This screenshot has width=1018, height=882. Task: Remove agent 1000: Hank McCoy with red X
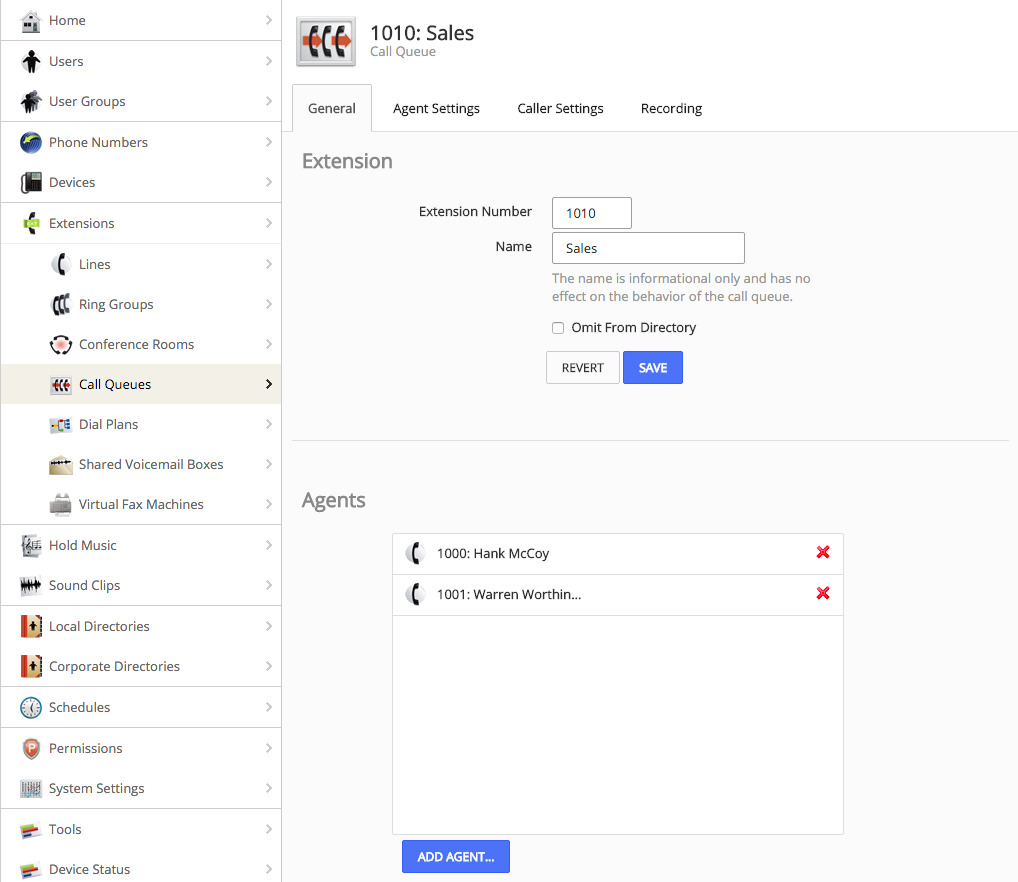click(x=823, y=552)
